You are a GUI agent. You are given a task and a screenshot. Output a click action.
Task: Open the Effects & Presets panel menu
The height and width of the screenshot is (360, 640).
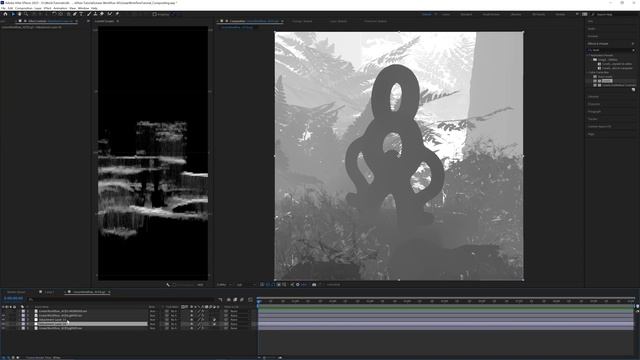coord(633,43)
